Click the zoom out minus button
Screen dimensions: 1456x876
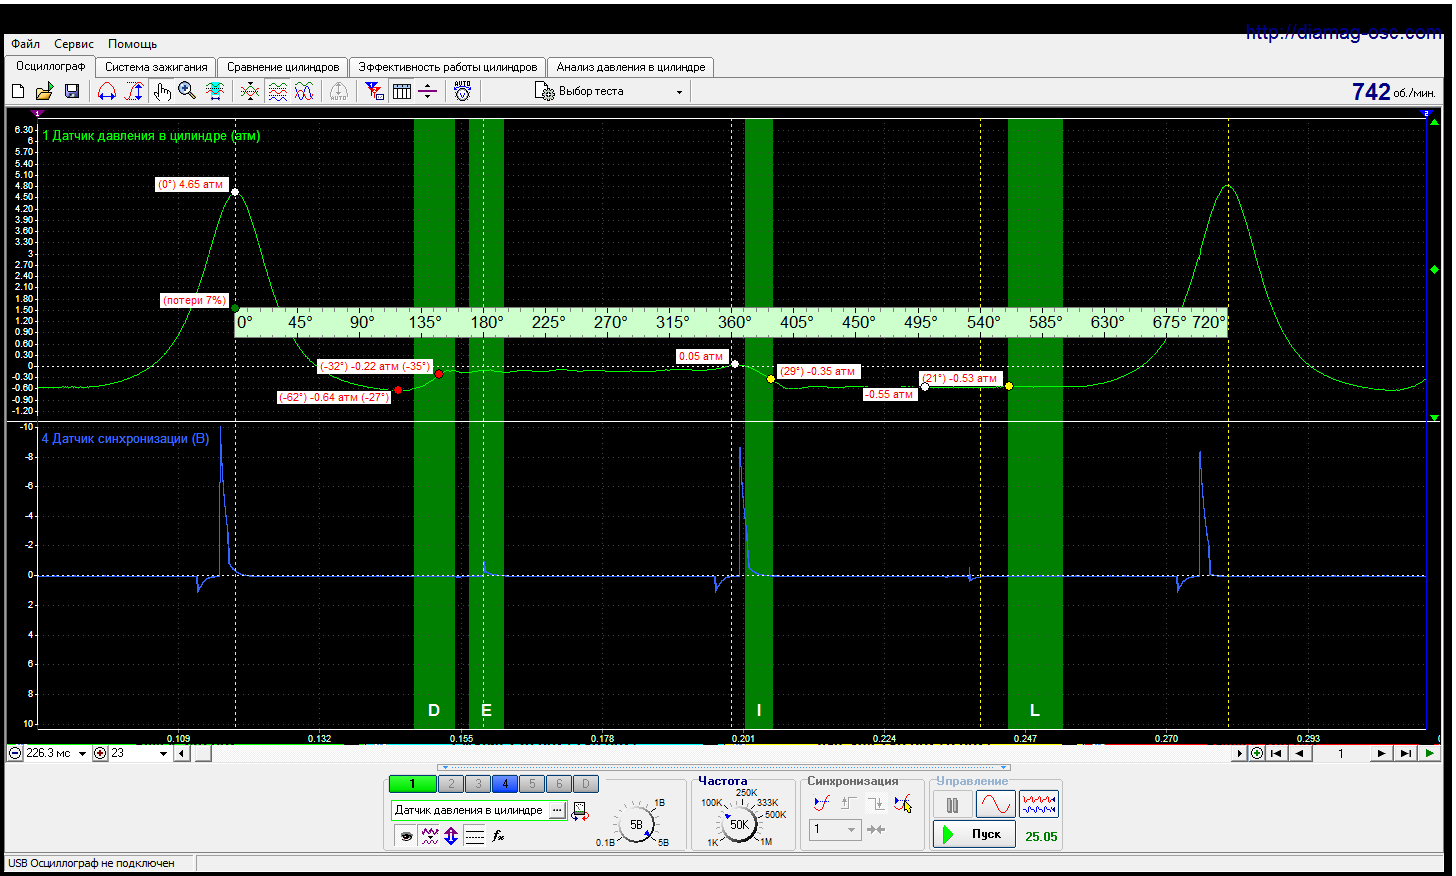click(15, 753)
